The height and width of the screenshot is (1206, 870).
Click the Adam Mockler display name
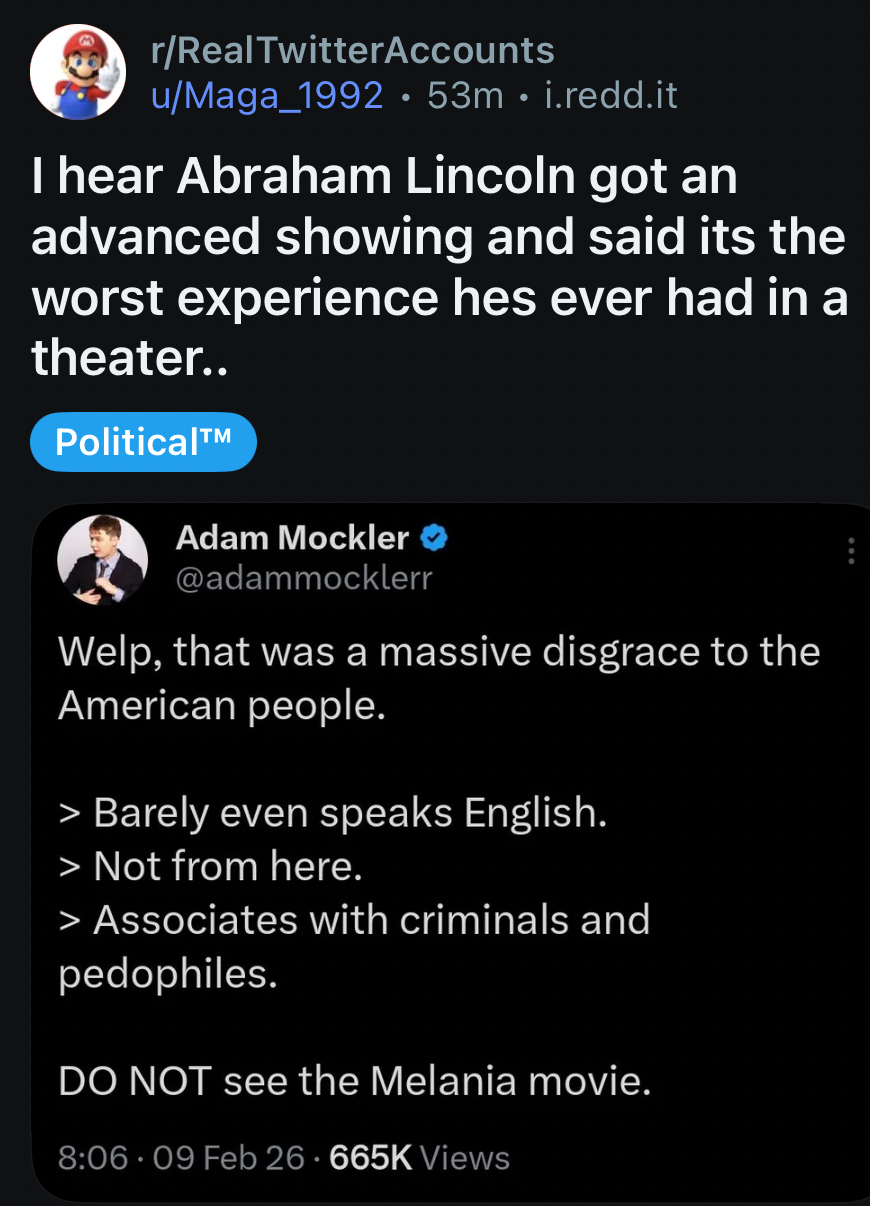coord(292,538)
